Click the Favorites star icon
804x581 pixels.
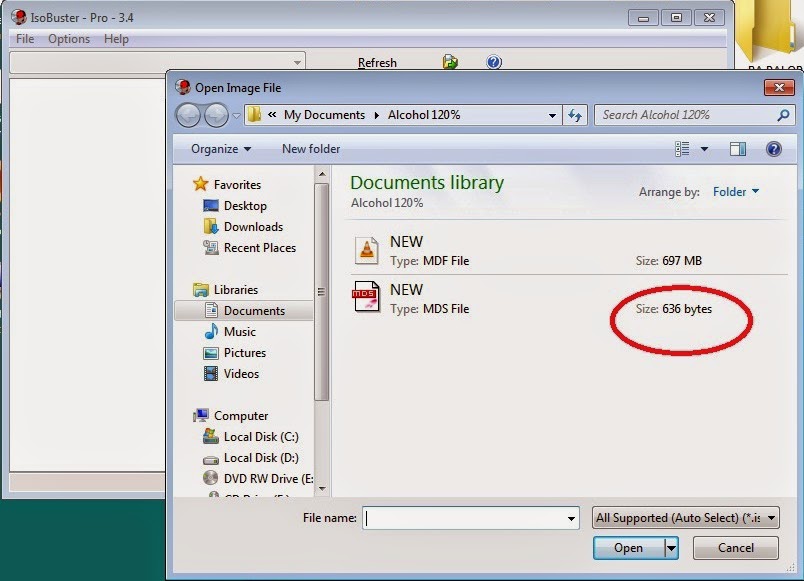tap(200, 184)
